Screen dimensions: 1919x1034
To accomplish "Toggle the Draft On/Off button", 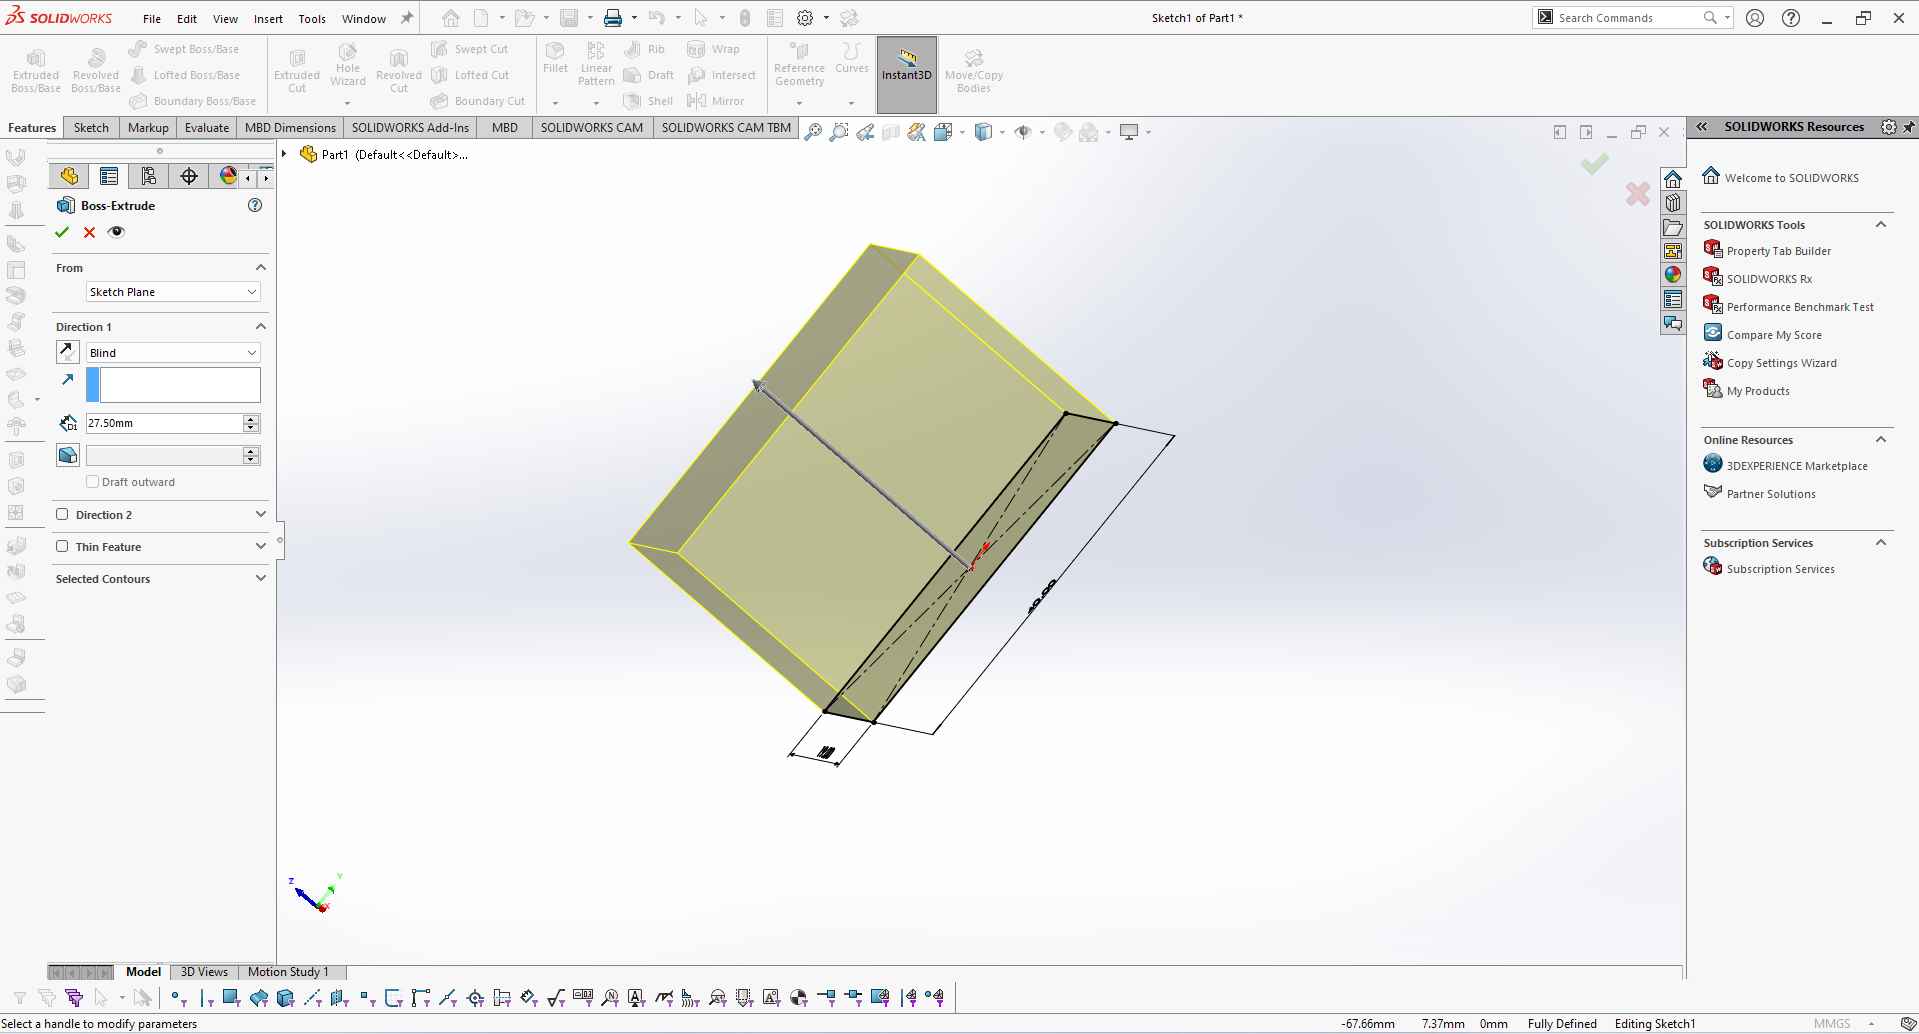I will pos(67,455).
